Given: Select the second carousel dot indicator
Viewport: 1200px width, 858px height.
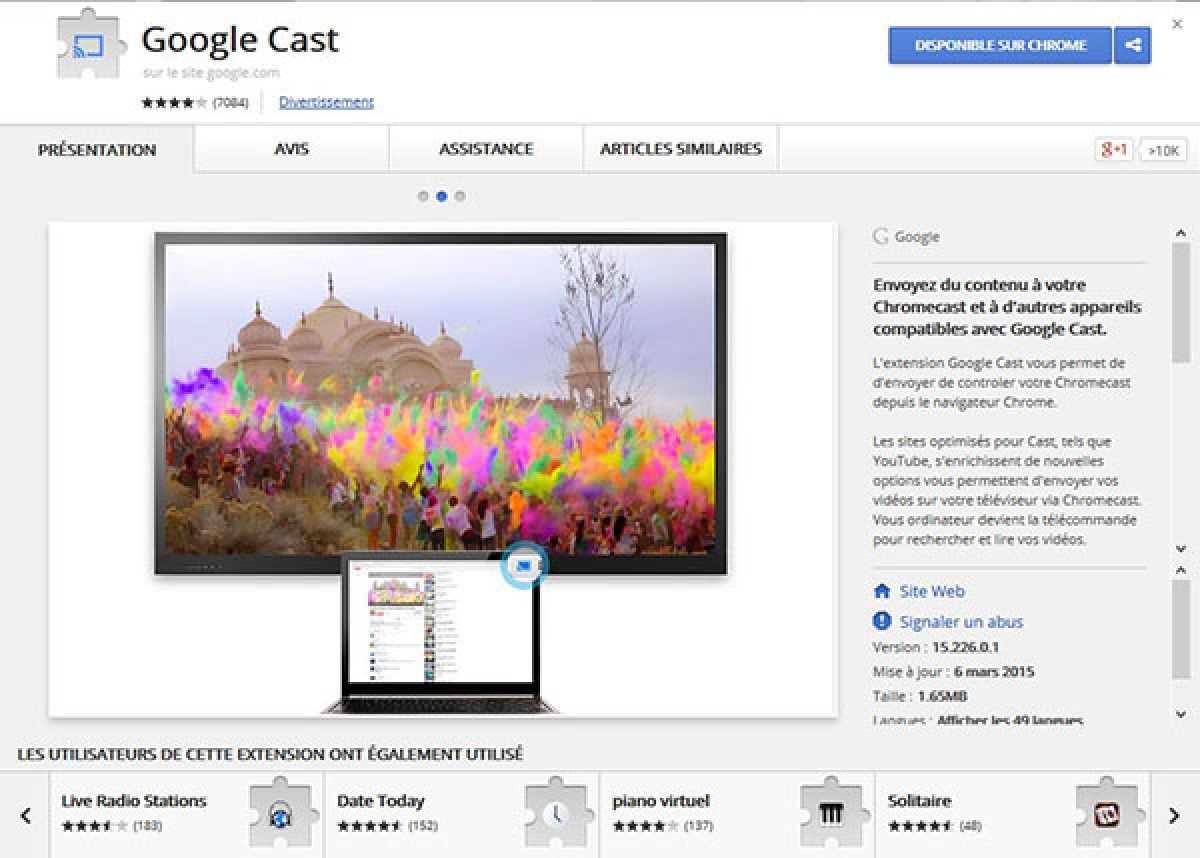Looking at the screenshot, I should click(441, 197).
